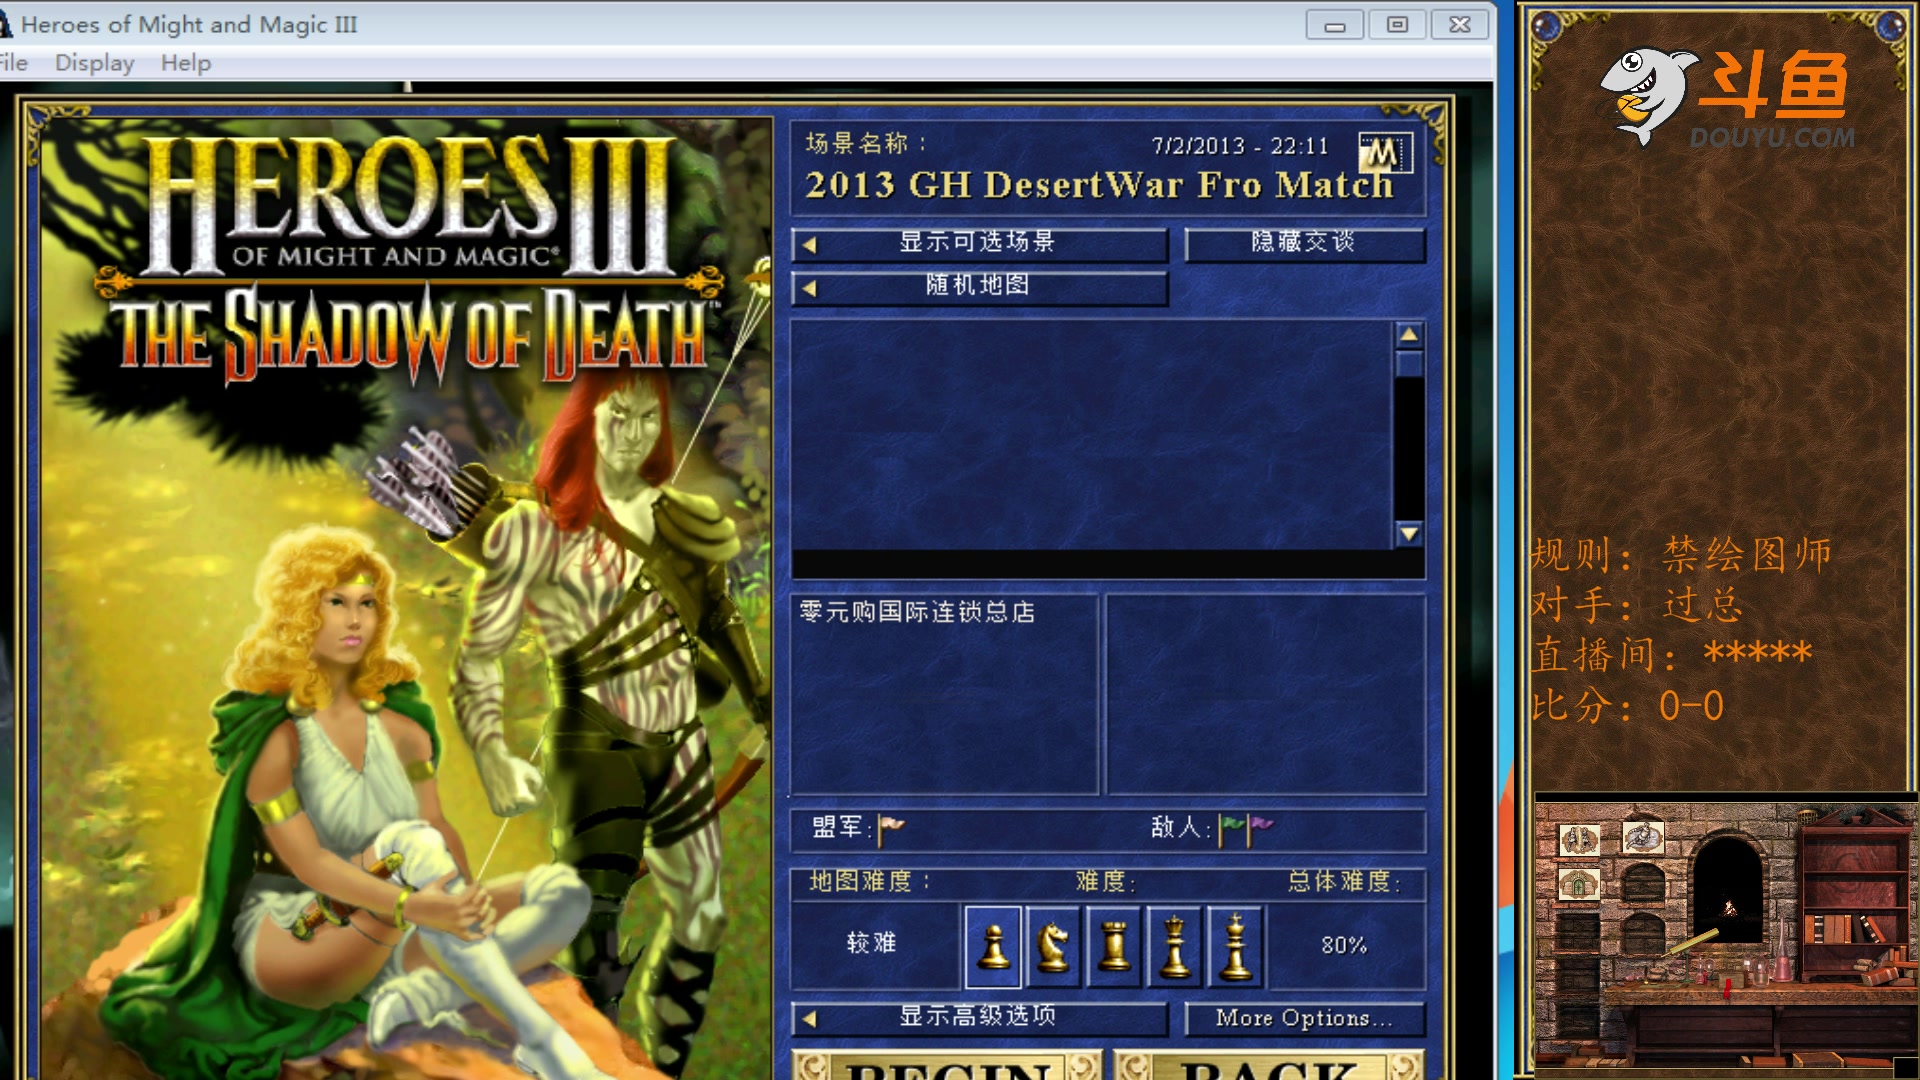This screenshot has height=1080, width=1920.
Task: Click the map size M icon
Action: [1384, 154]
